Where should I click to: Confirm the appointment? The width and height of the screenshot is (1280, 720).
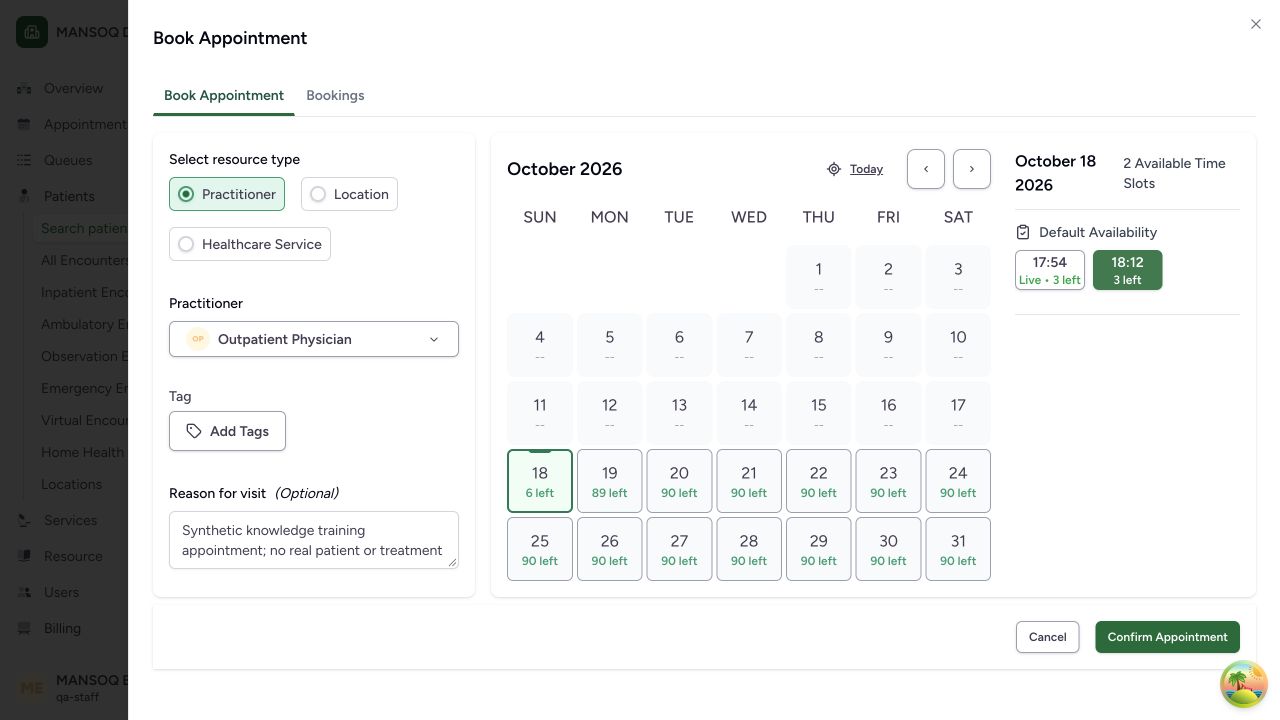(x=1167, y=637)
